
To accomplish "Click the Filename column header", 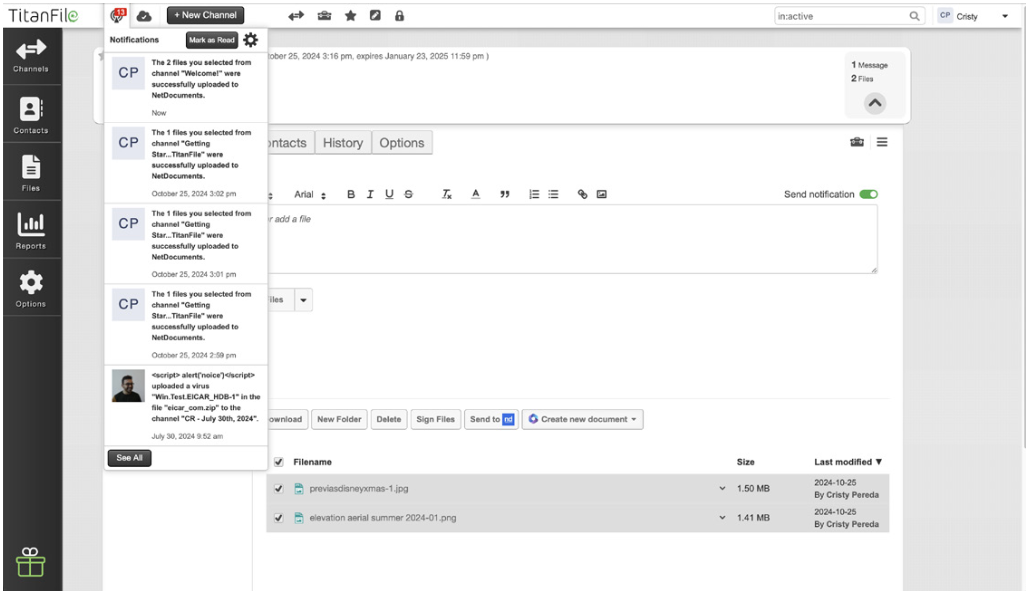I will (x=312, y=462).
